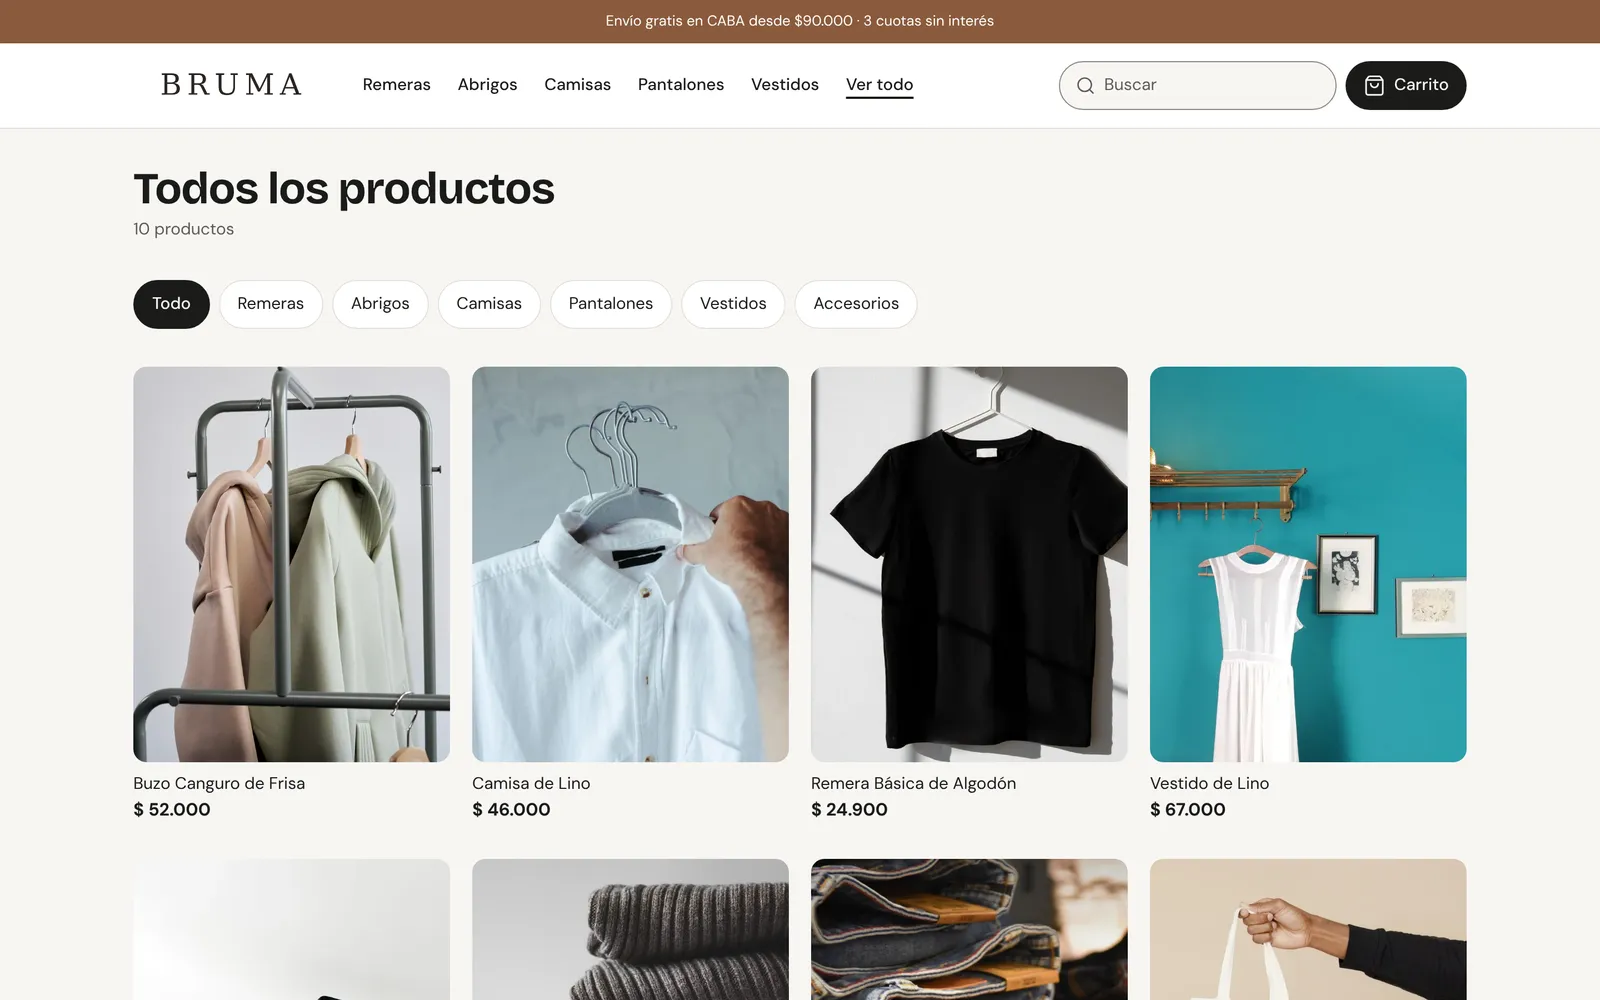This screenshot has width=1600, height=1000.
Task: Open the black Remera Básica product photo
Action: tap(969, 564)
